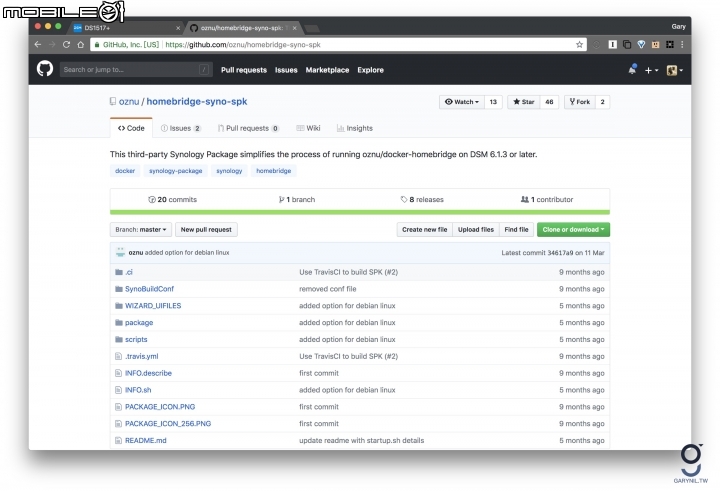Click the stargazers count 46
720x491 pixels.
(x=549, y=102)
